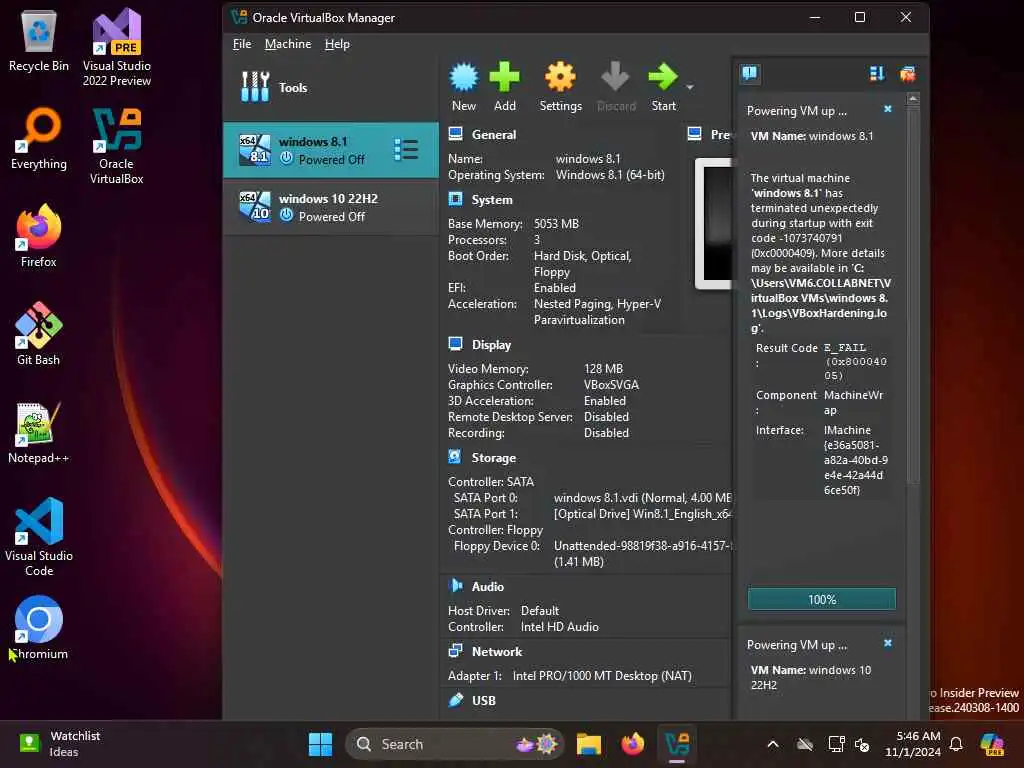1024x768 pixels.
Task: Dismiss windows 8.1 Powering VM up notification
Action: [x=888, y=109]
